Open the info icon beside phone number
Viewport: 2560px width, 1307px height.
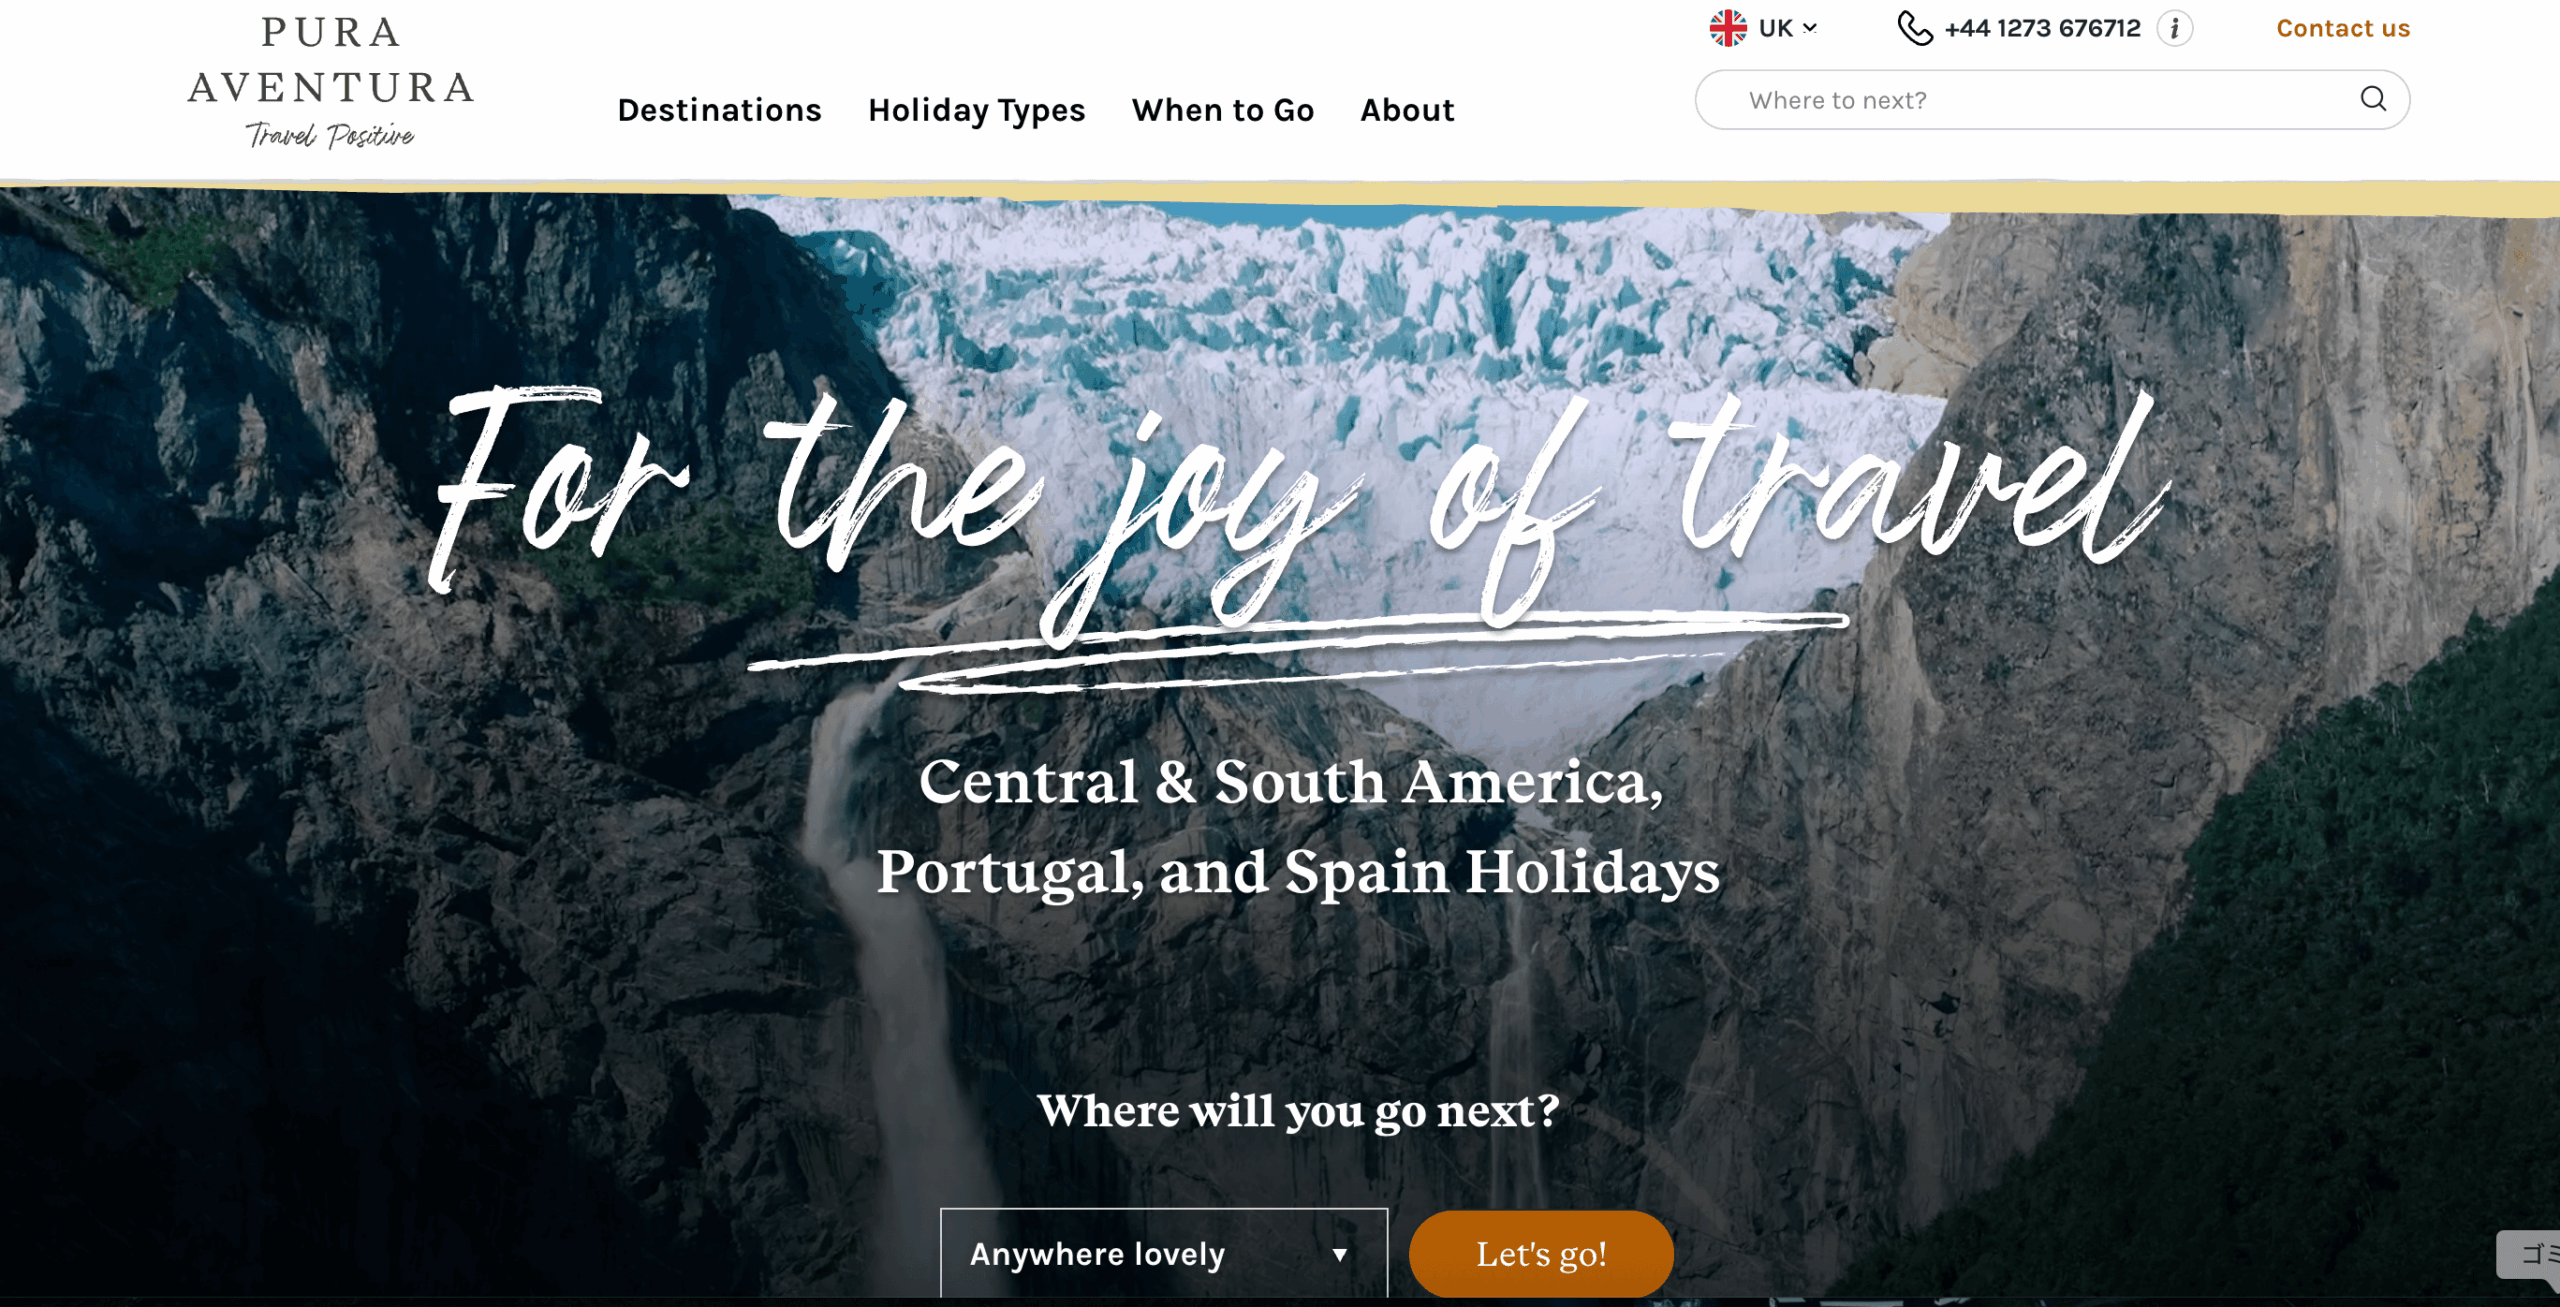pyautogui.click(x=2174, y=28)
